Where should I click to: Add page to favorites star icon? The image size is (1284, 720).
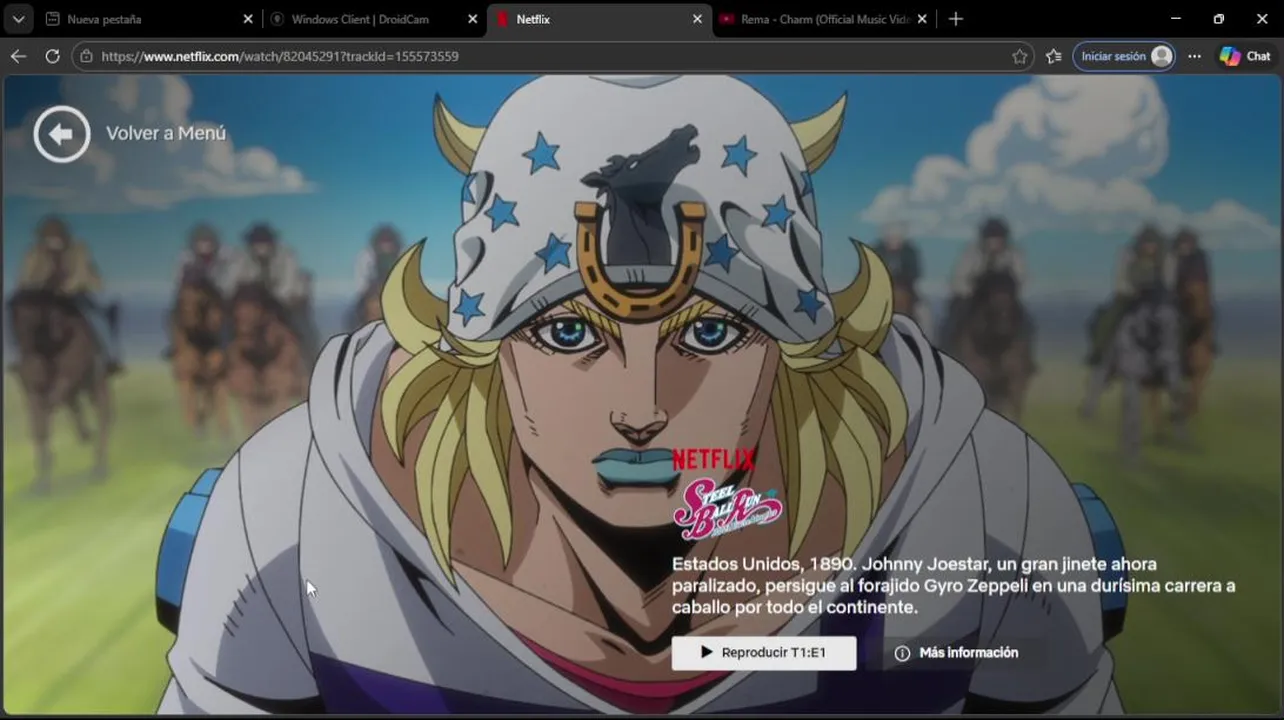(x=1019, y=57)
